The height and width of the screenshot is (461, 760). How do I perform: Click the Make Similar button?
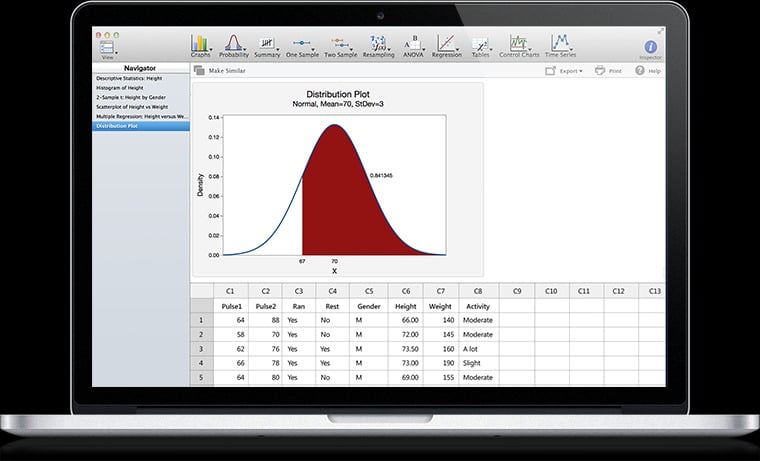tap(220, 71)
